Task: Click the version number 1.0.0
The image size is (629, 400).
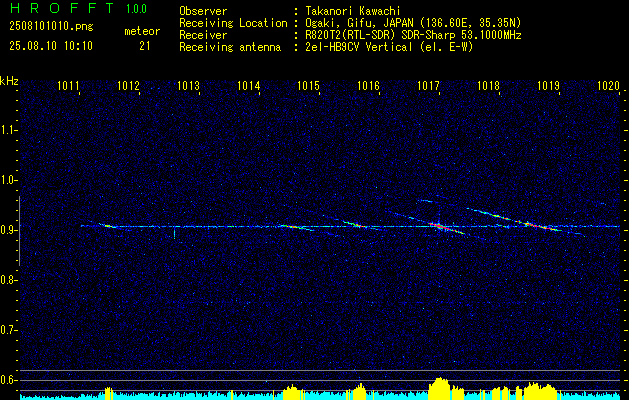Action: click(136, 9)
